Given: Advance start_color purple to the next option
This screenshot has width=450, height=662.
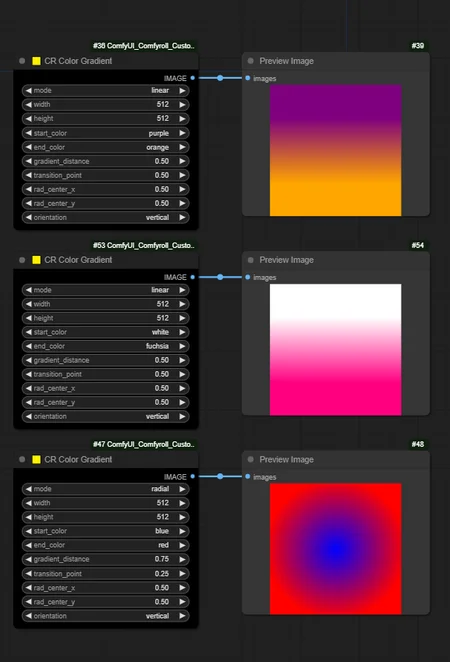Looking at the screenshot, I should tap(182, 133).
